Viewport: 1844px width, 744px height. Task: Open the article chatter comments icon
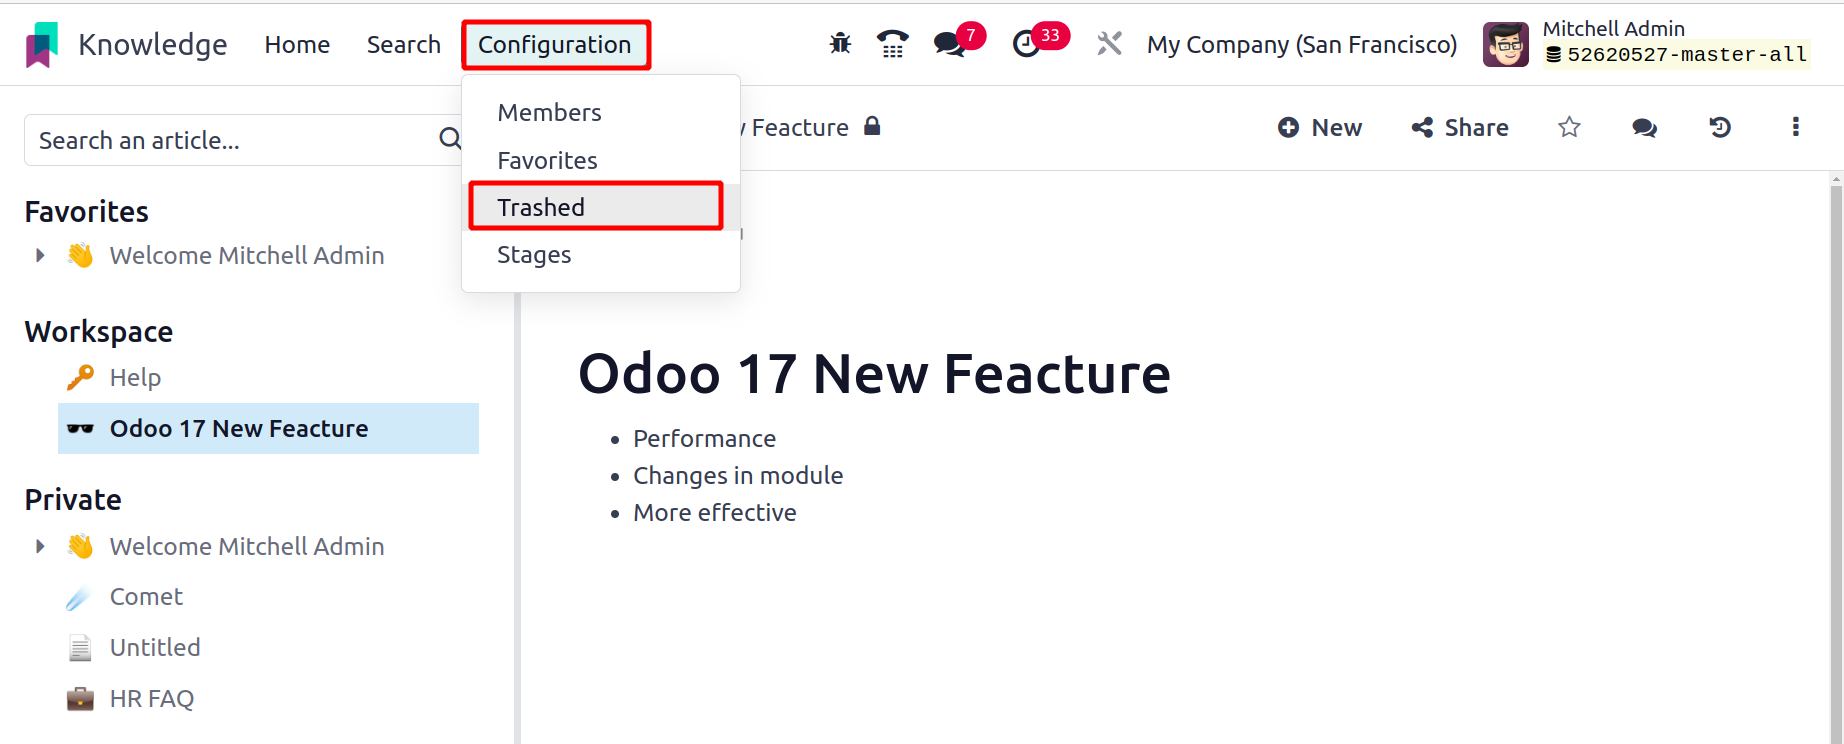pos(1644,127)
